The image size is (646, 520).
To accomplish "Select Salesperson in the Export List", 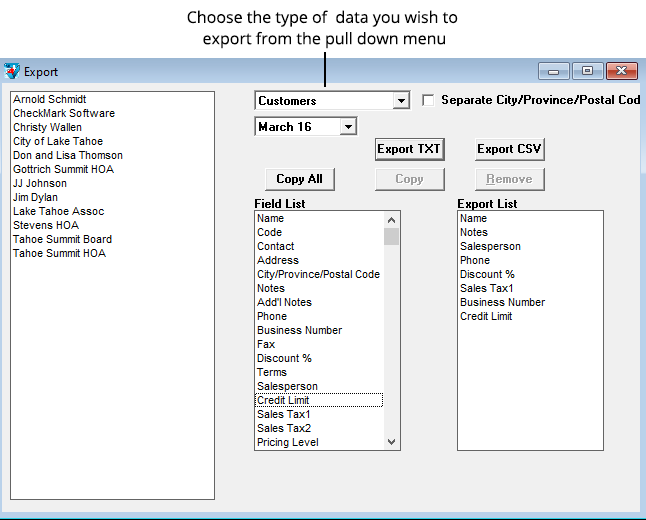I will point(490,246).
